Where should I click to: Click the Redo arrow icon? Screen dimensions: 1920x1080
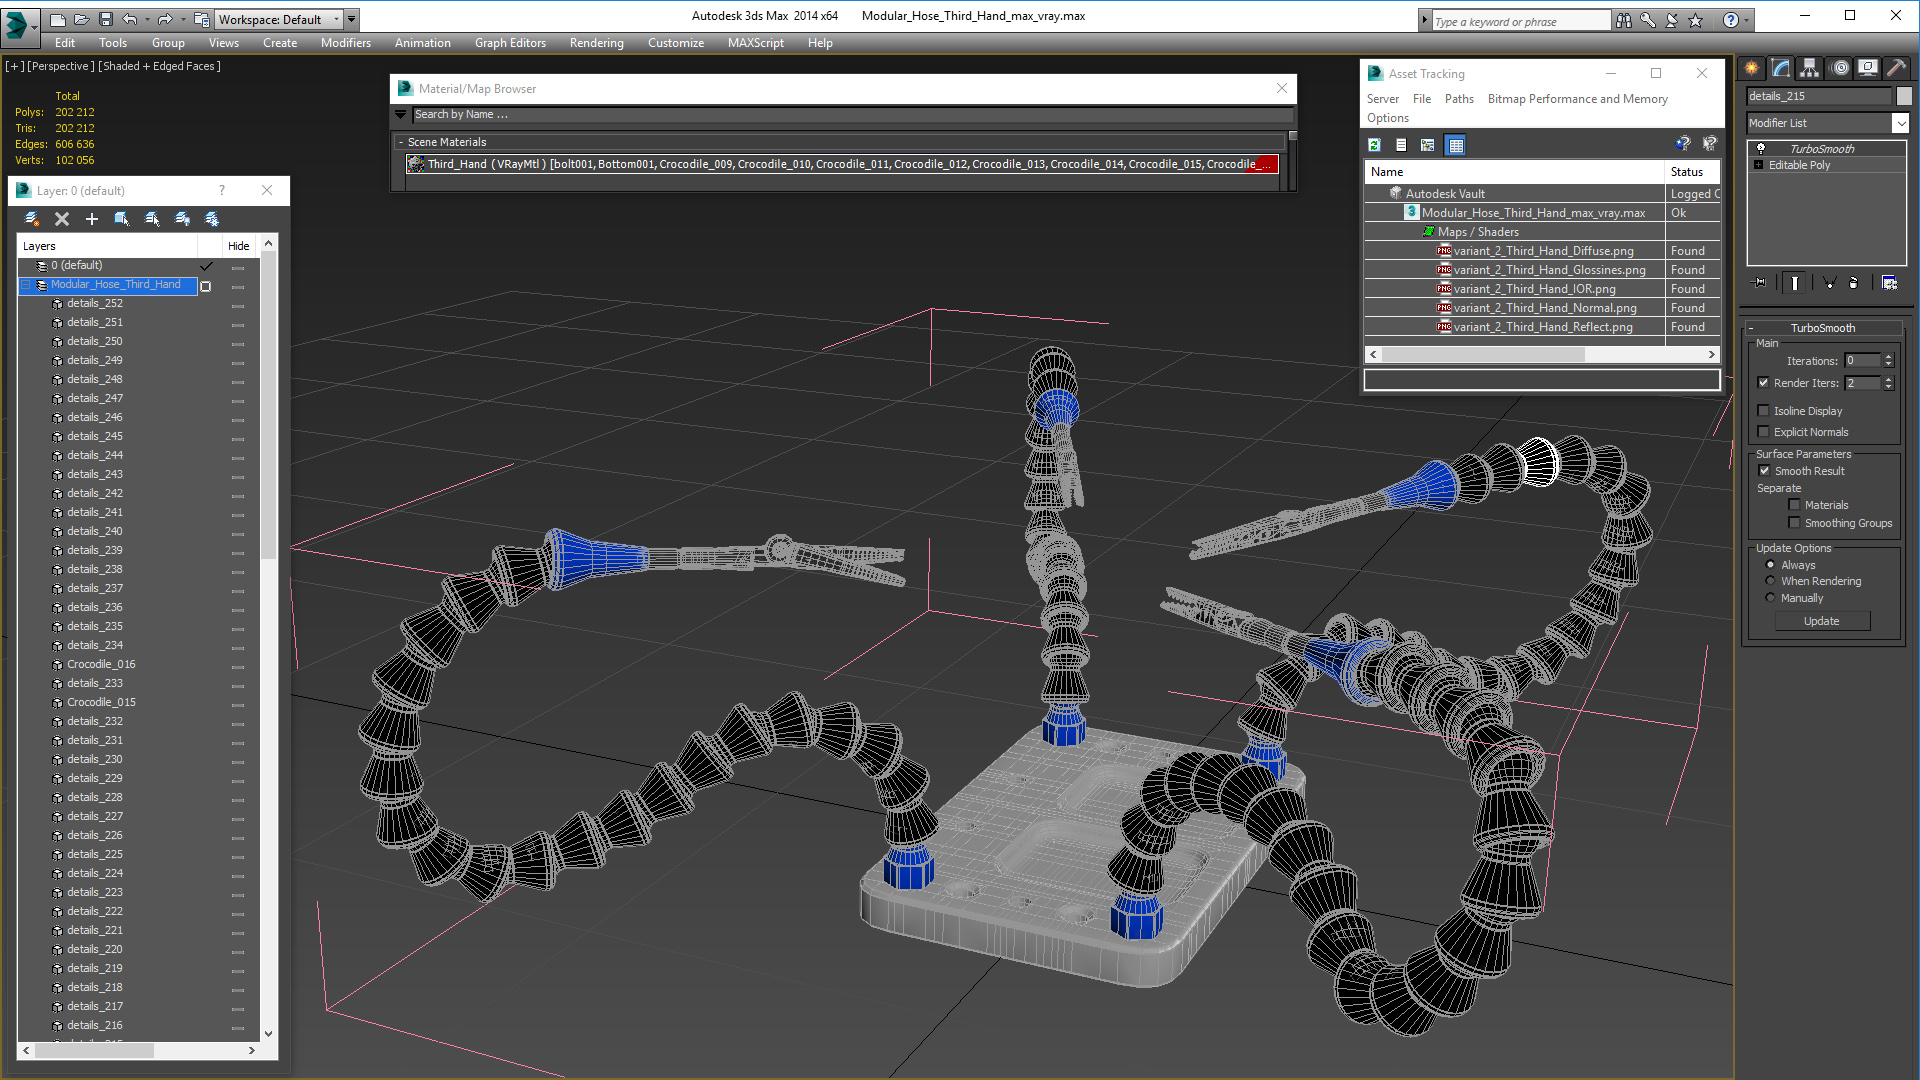pyautogui.click(x=165, y=19)
